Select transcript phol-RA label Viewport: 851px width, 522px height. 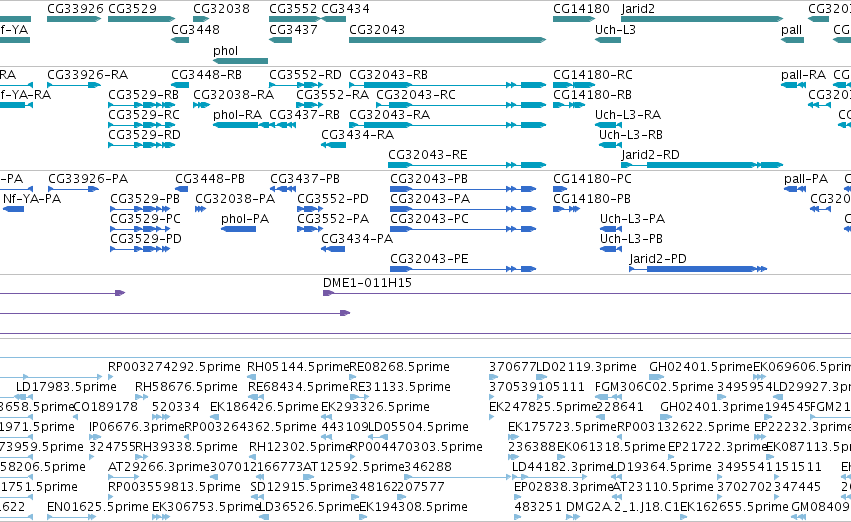[237, 115]
